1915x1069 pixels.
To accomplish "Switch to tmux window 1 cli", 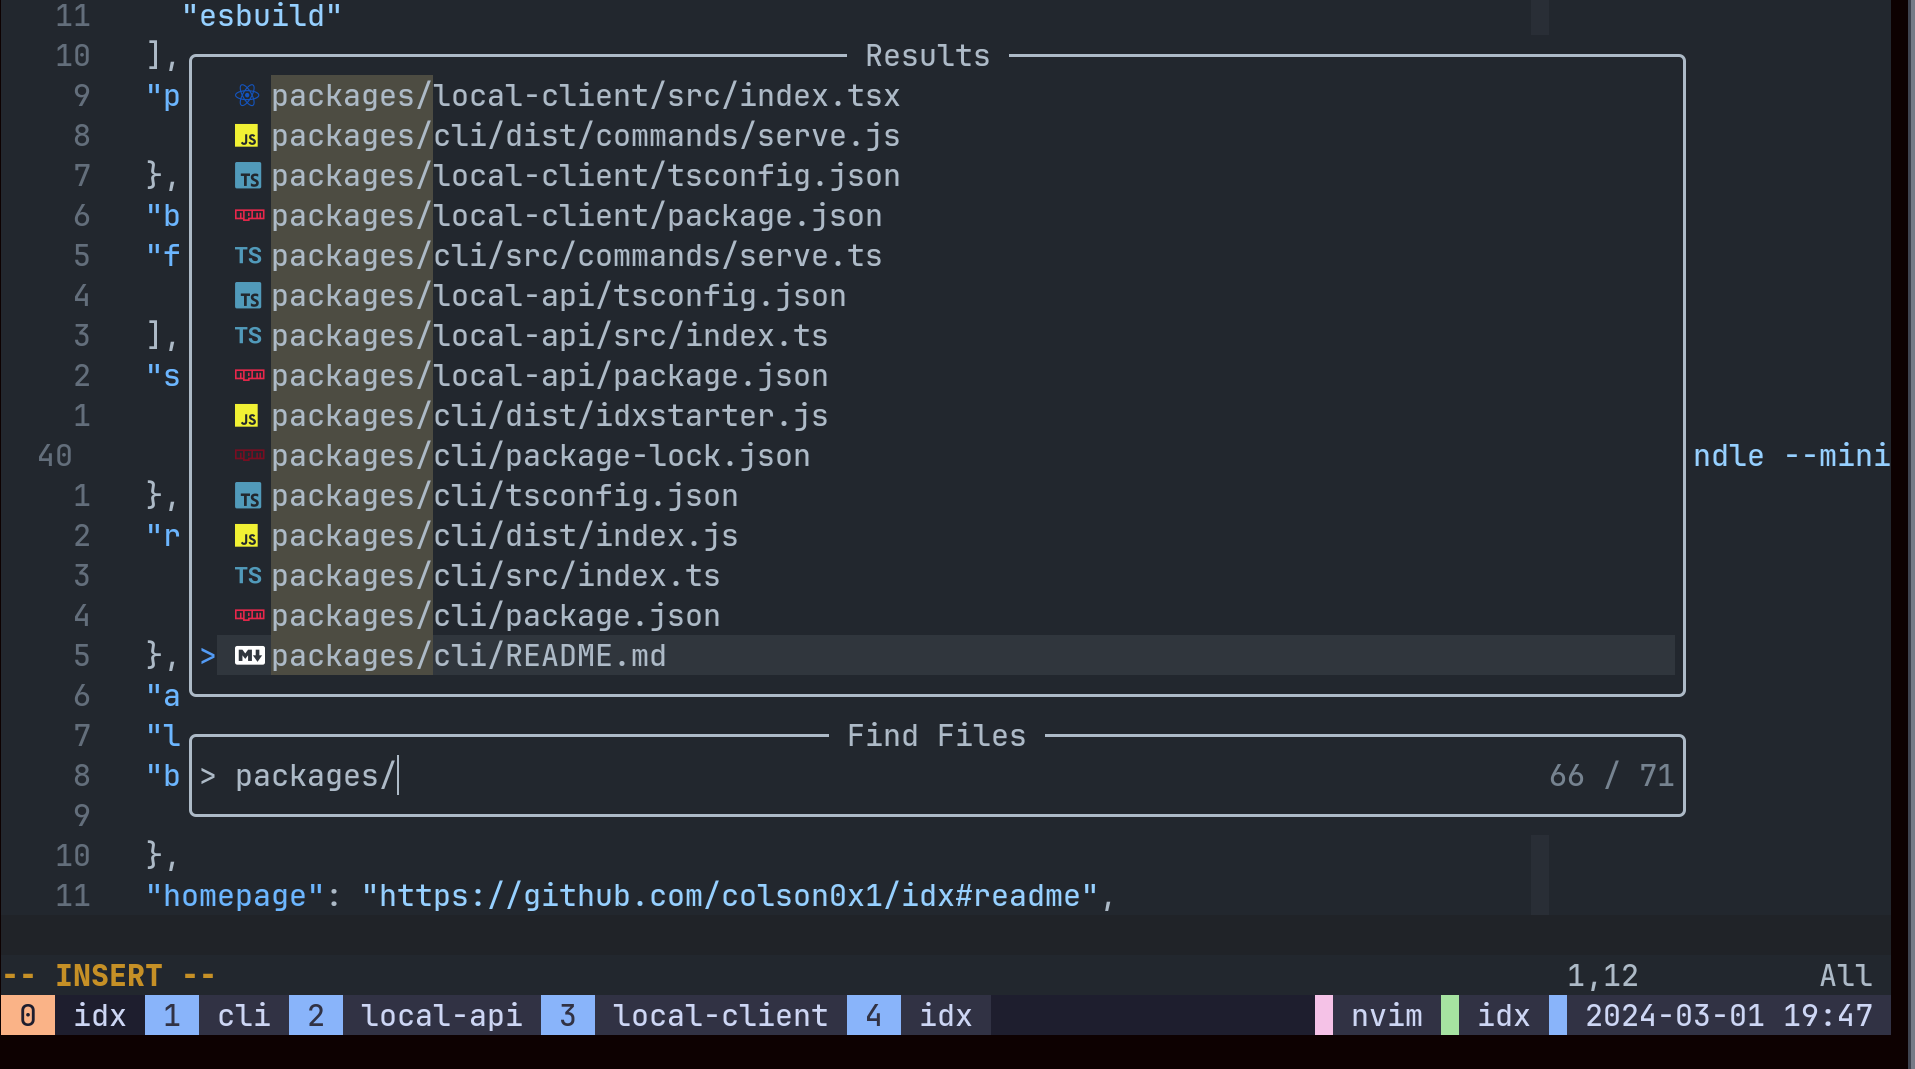I will 217,1016.
